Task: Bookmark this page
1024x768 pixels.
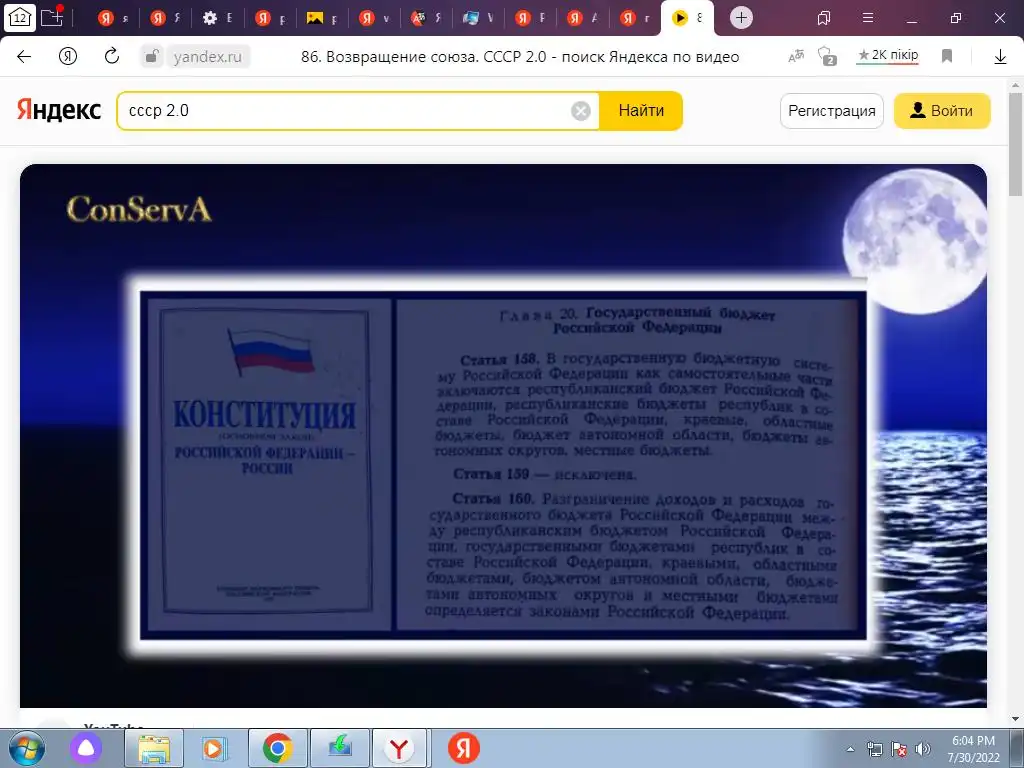Action: pos(947,56)
